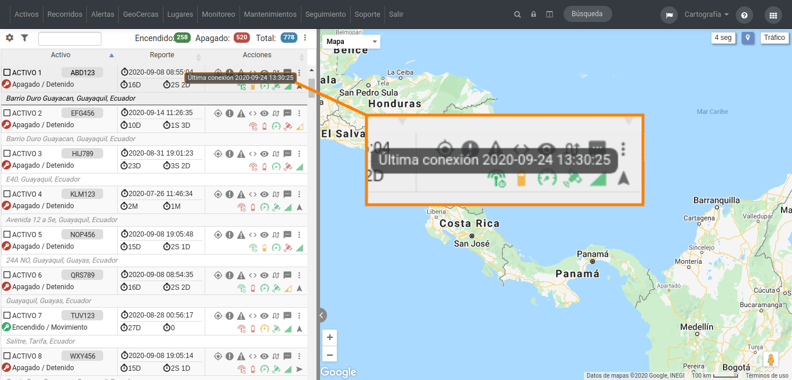This screenshot has width=792, height=380.
Task: Sort by the Activo column header
Action: point(61,55)
